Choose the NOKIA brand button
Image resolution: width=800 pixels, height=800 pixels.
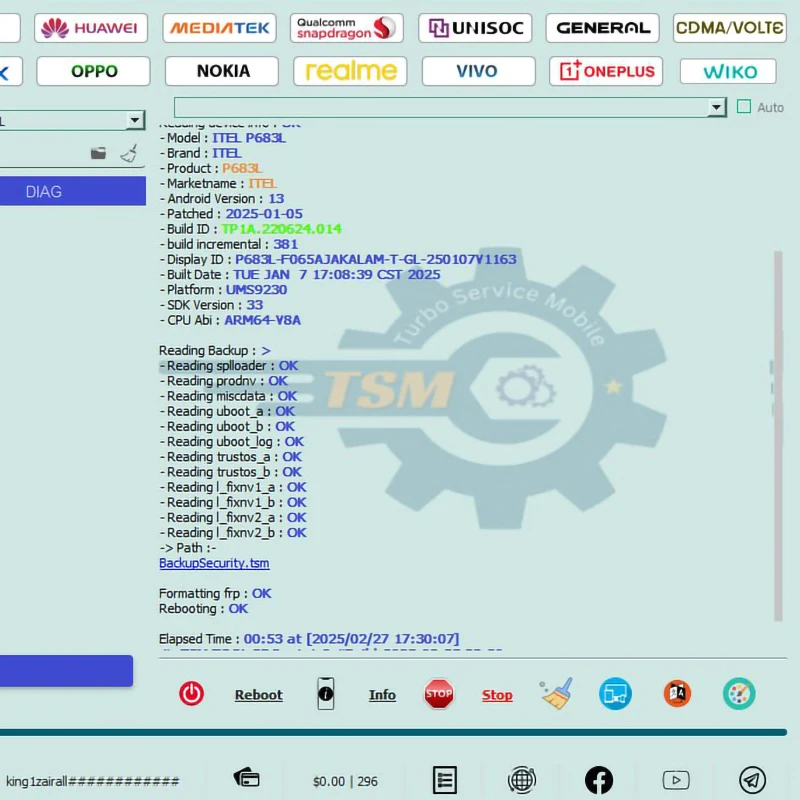tap(222, 71)
